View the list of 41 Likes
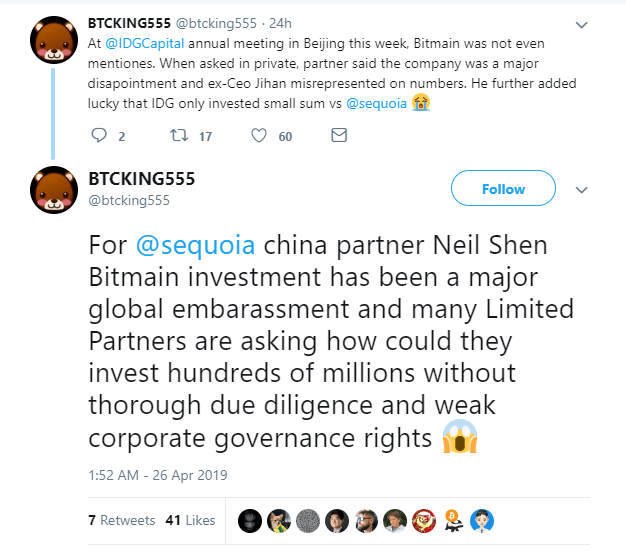Screen dimensions: 626x554 (190, 520)
